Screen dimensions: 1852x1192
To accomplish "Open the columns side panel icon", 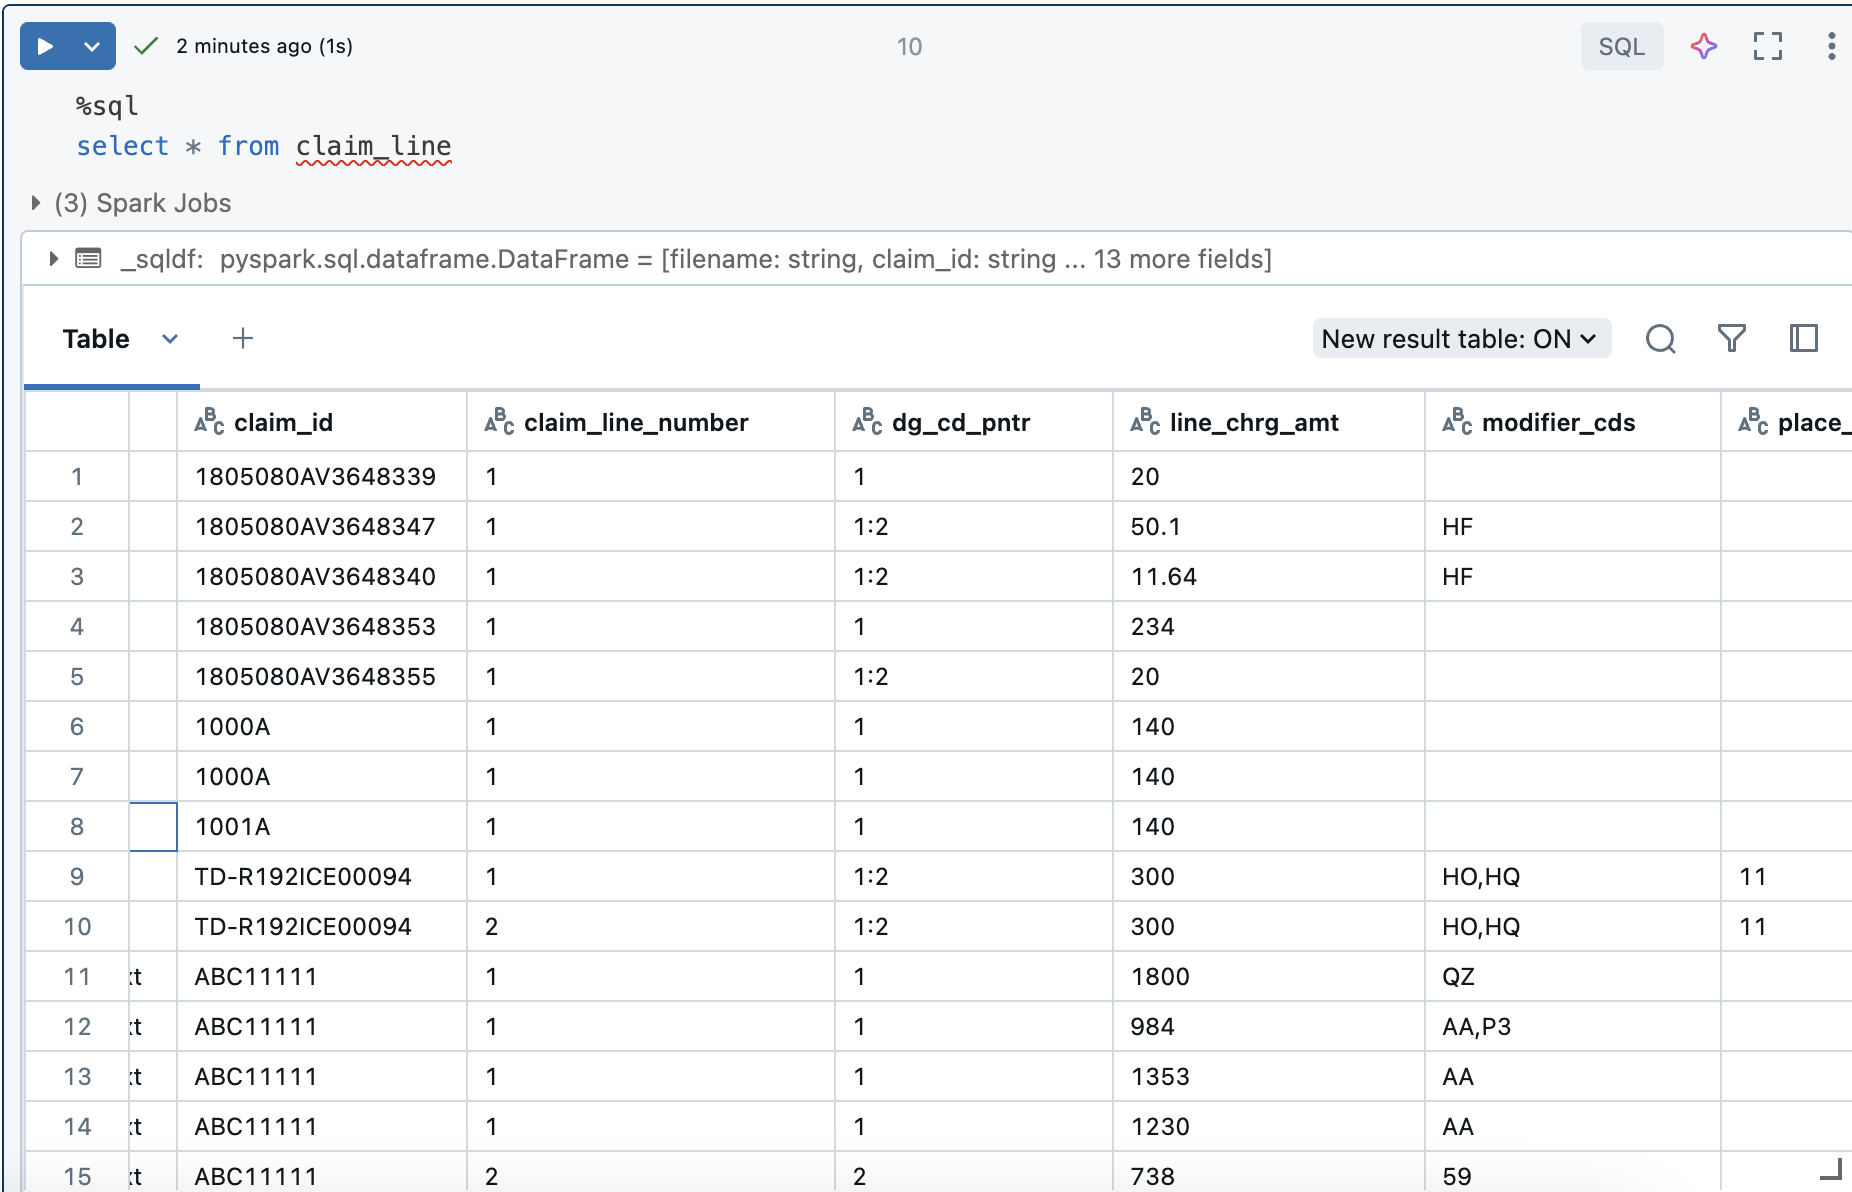I will (x=1803, y=339).
